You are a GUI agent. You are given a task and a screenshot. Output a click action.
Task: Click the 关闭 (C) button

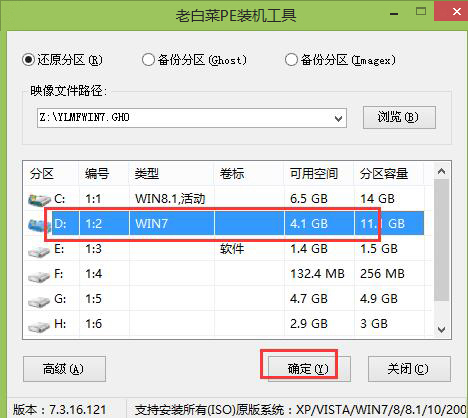pyautogui.click(x=409, y=369)
